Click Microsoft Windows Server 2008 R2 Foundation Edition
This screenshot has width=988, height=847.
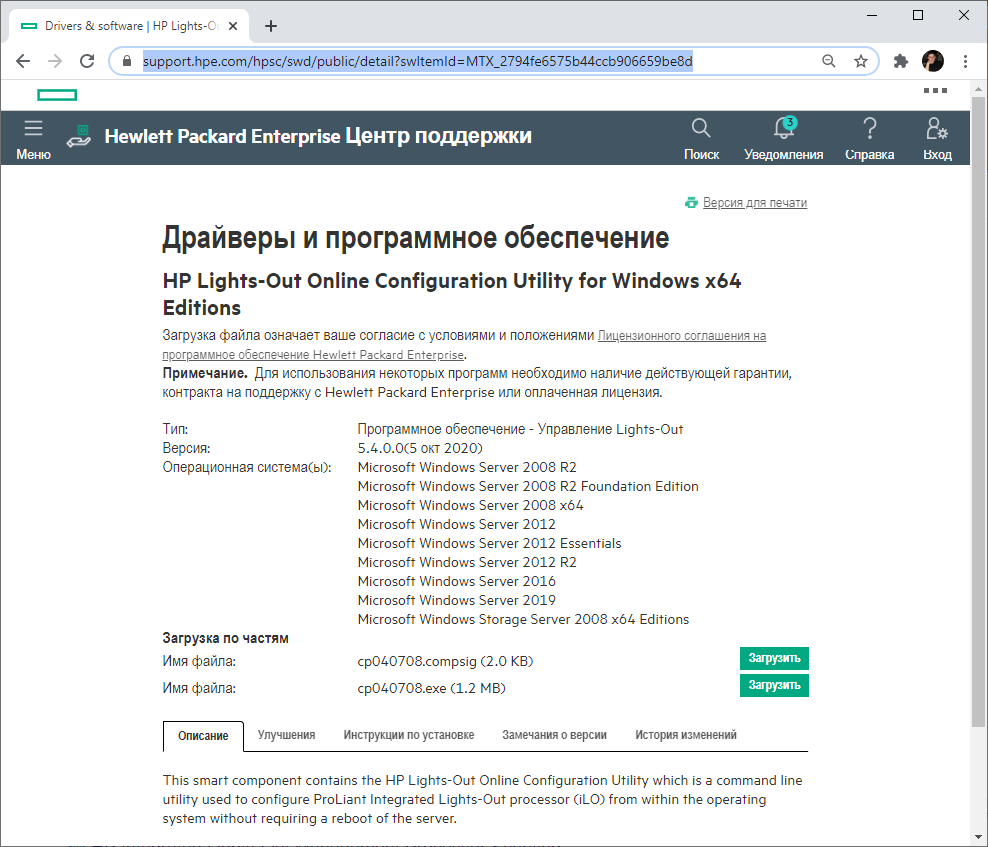point(528,487)
